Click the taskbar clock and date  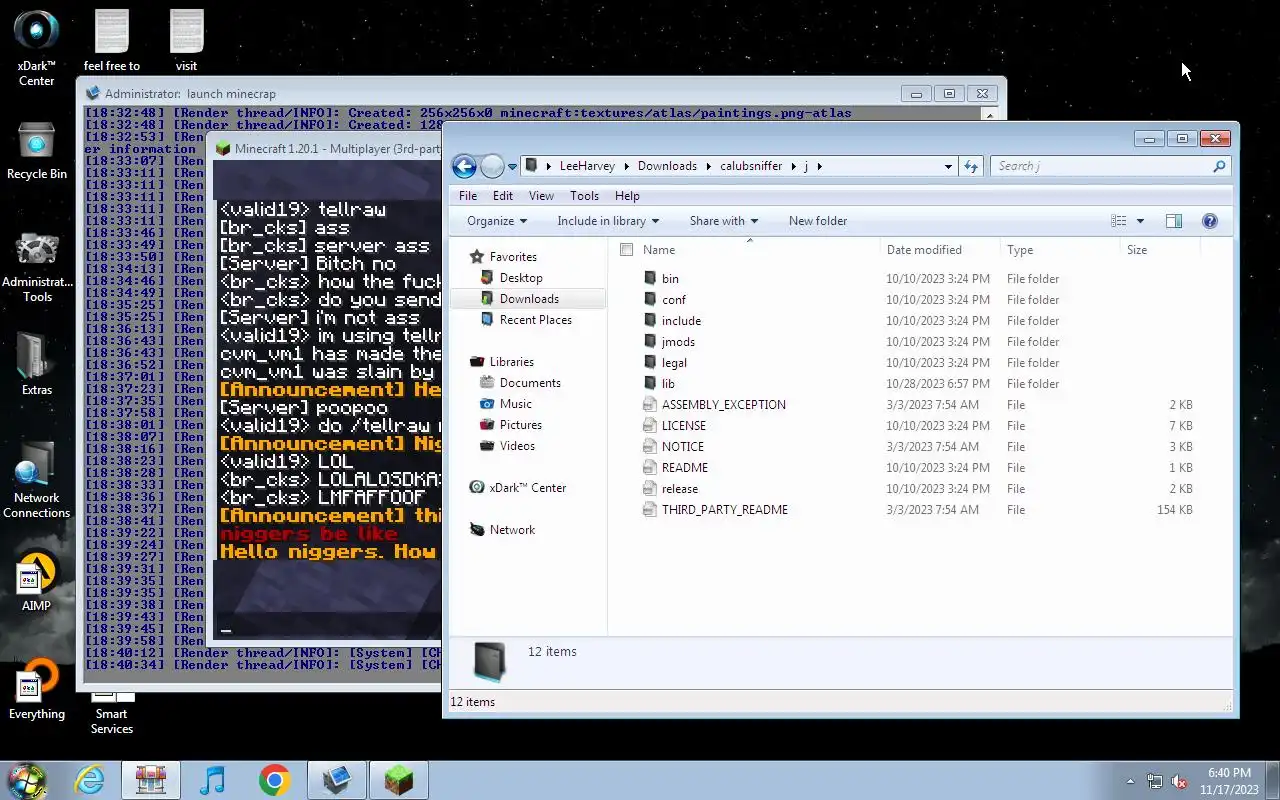(x=1228, y=781)
